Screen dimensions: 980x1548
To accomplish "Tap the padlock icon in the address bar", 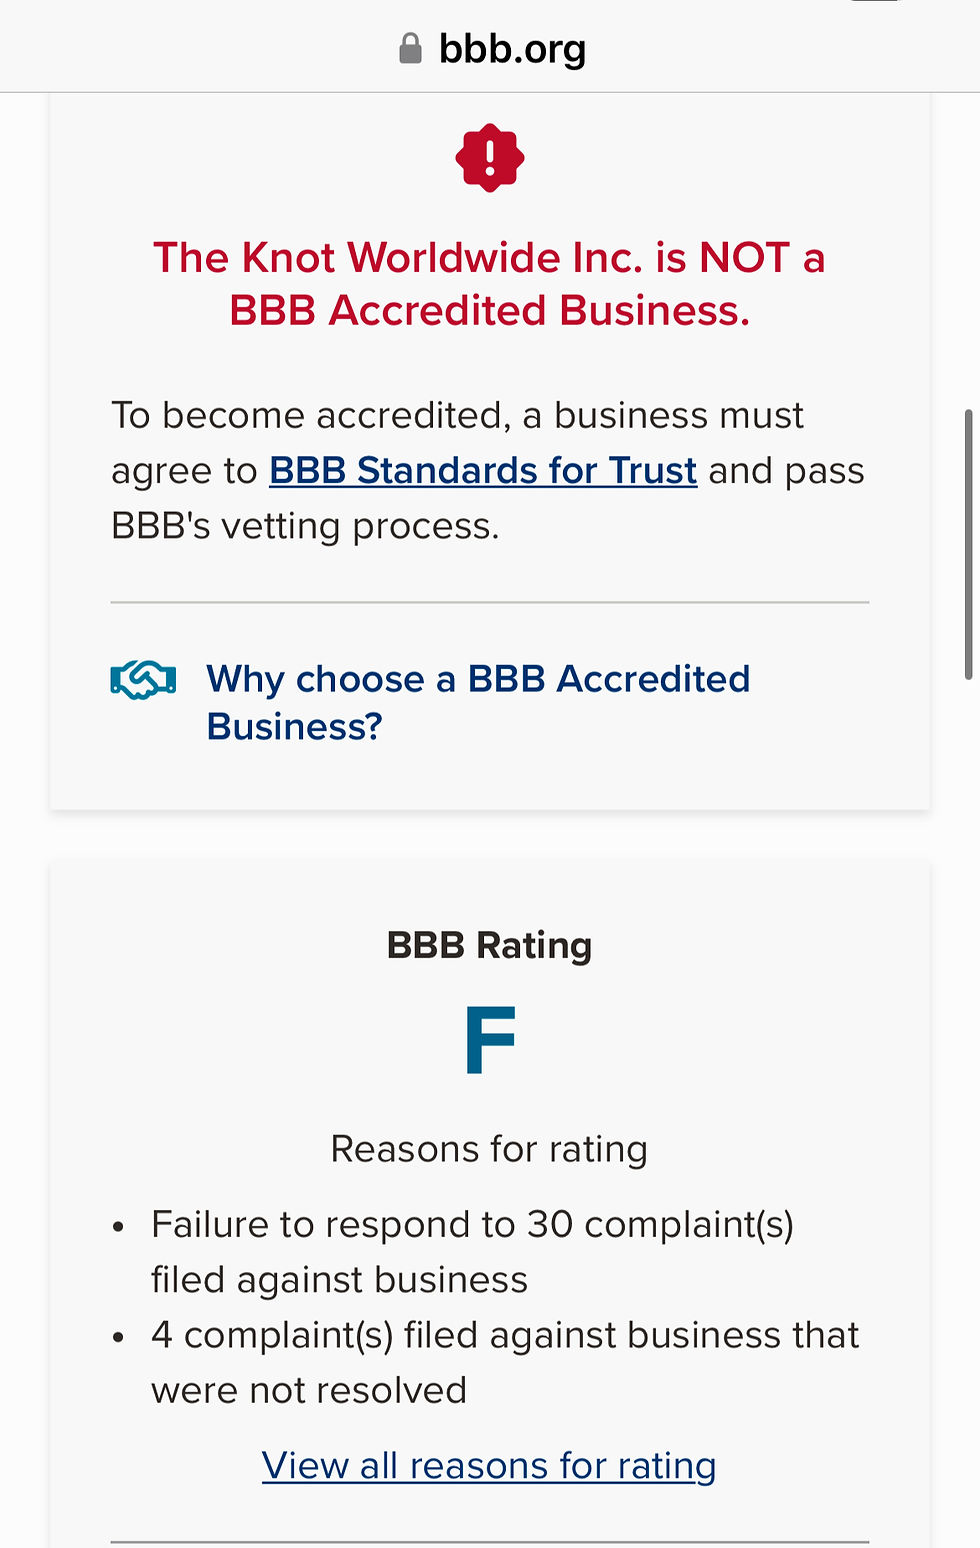I will click(411, 46).
